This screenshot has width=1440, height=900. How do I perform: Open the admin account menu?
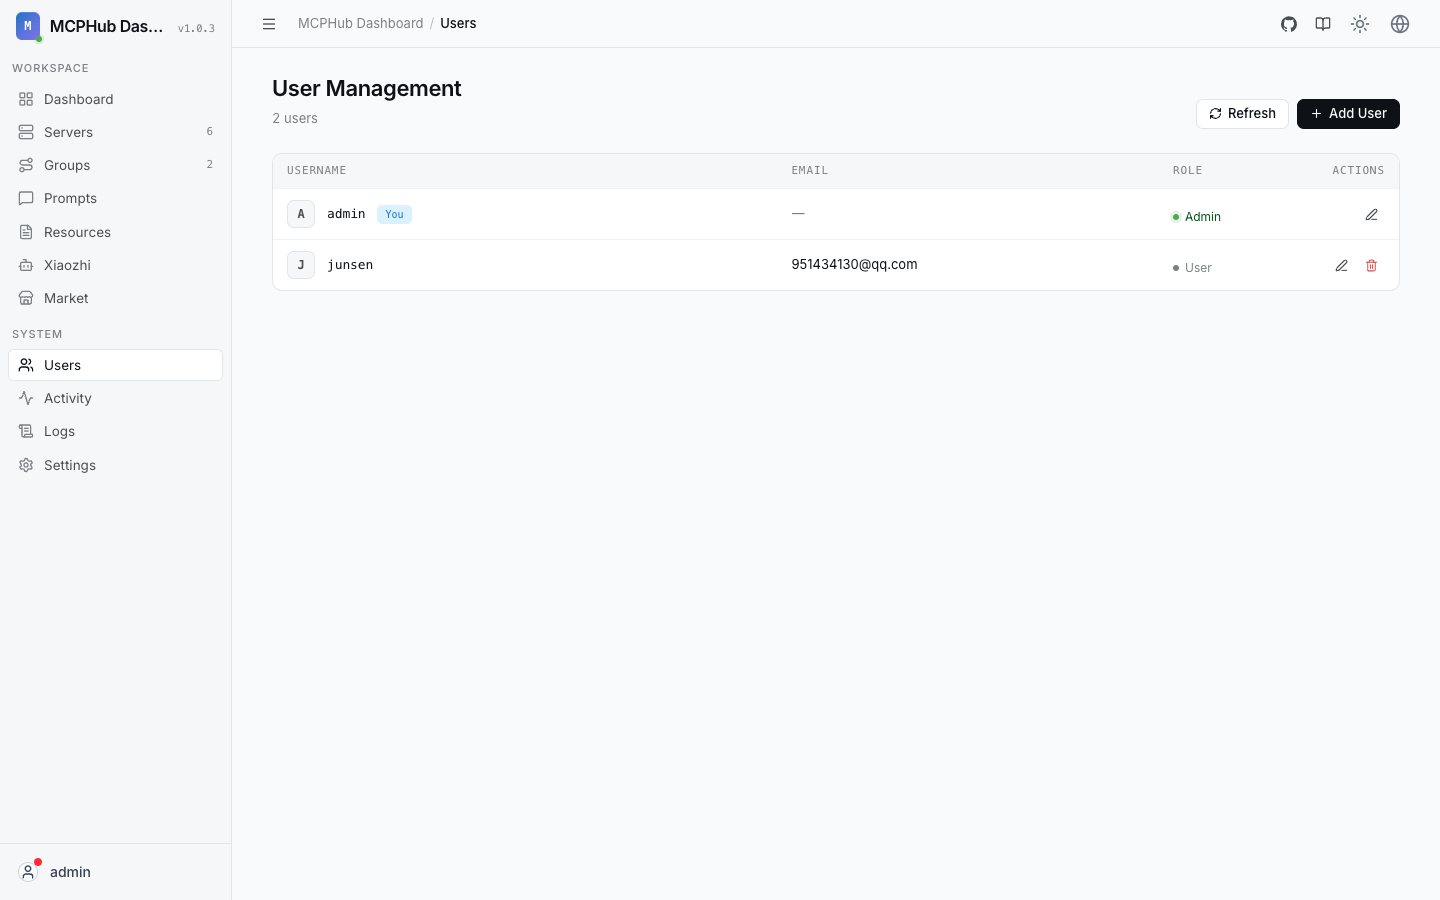tap(115, 872)
